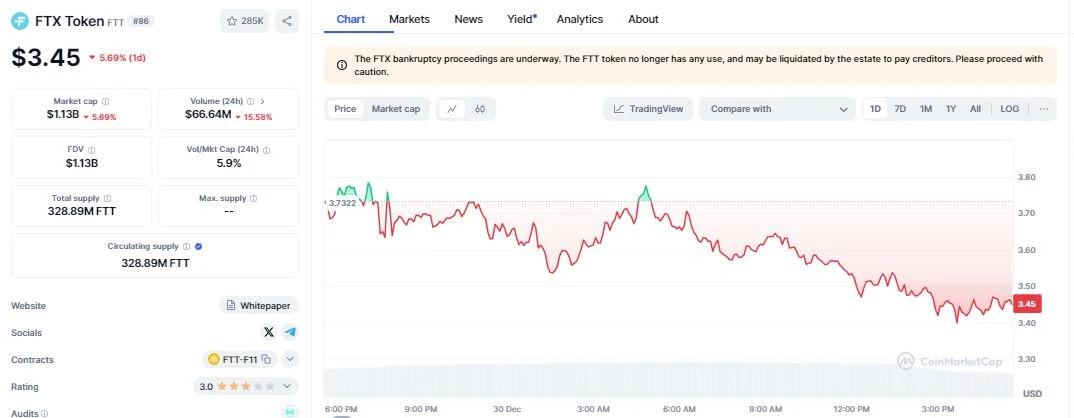Click the info icon beside Circulating supply
Screen dimensions: 1074x418
pos(186,247)
